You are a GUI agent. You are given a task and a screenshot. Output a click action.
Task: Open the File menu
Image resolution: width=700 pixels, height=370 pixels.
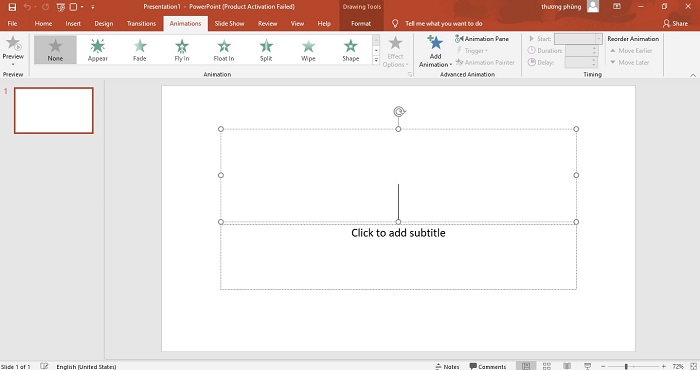point(12,24)
